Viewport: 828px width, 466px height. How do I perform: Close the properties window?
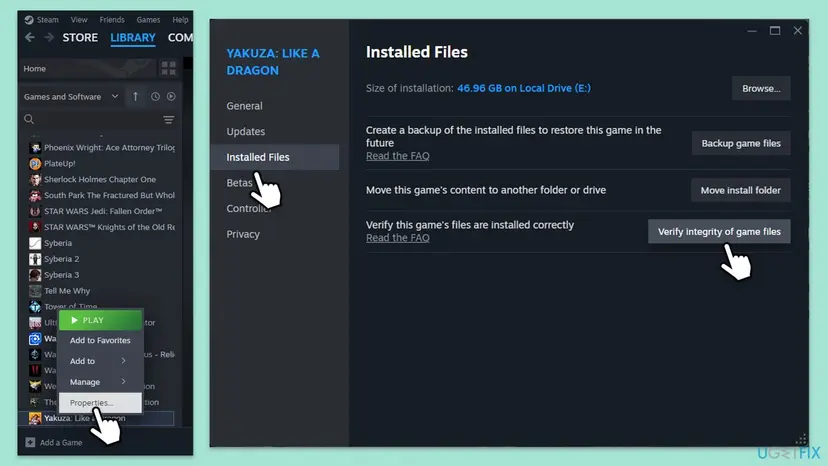pos(797,31)
